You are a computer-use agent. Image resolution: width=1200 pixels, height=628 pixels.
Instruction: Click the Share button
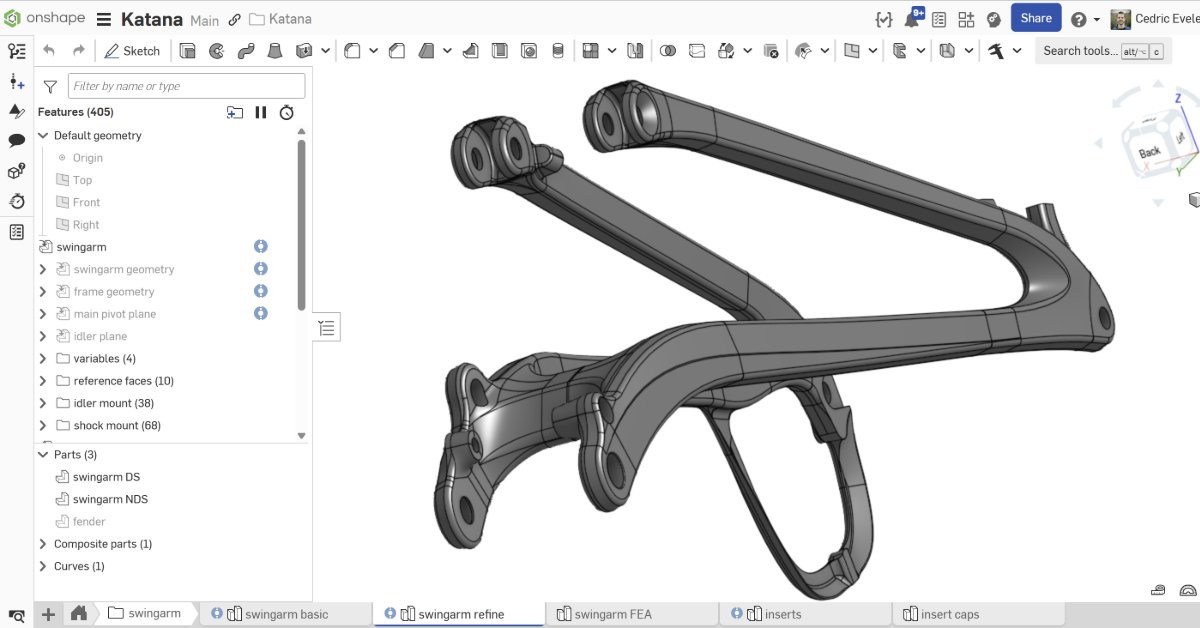point(1036,18)
